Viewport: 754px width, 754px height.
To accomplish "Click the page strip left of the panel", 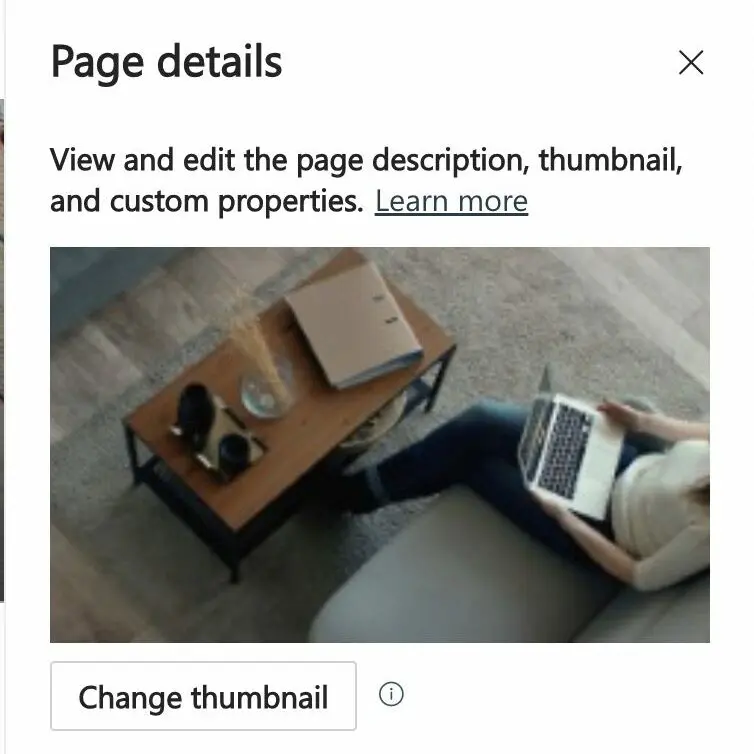I will pyautogui.click(x=2, y=350).
